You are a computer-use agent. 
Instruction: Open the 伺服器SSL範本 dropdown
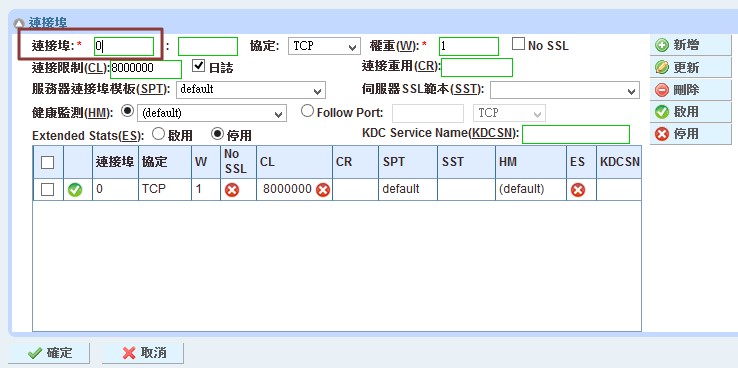coord(565,90)
